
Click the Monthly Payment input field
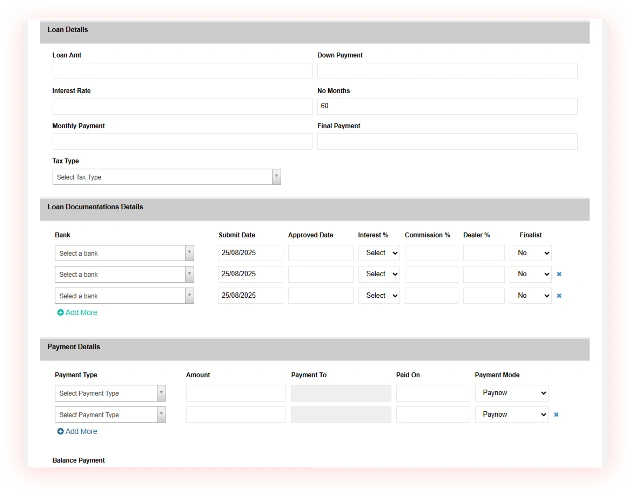click(x=182, y=141)
